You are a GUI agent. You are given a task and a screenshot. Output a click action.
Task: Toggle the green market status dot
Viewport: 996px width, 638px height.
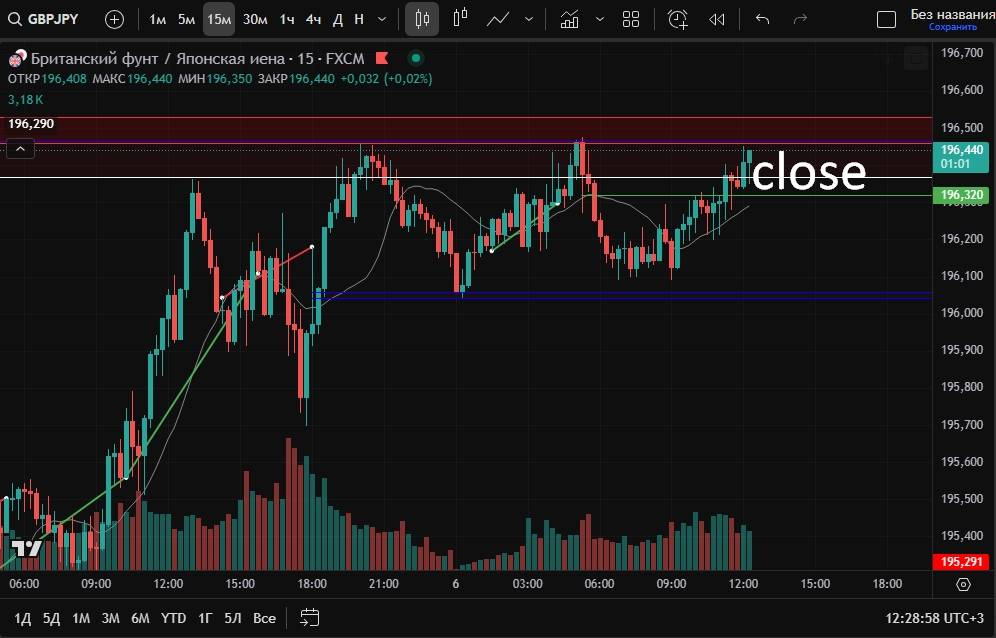click(416, 58)
